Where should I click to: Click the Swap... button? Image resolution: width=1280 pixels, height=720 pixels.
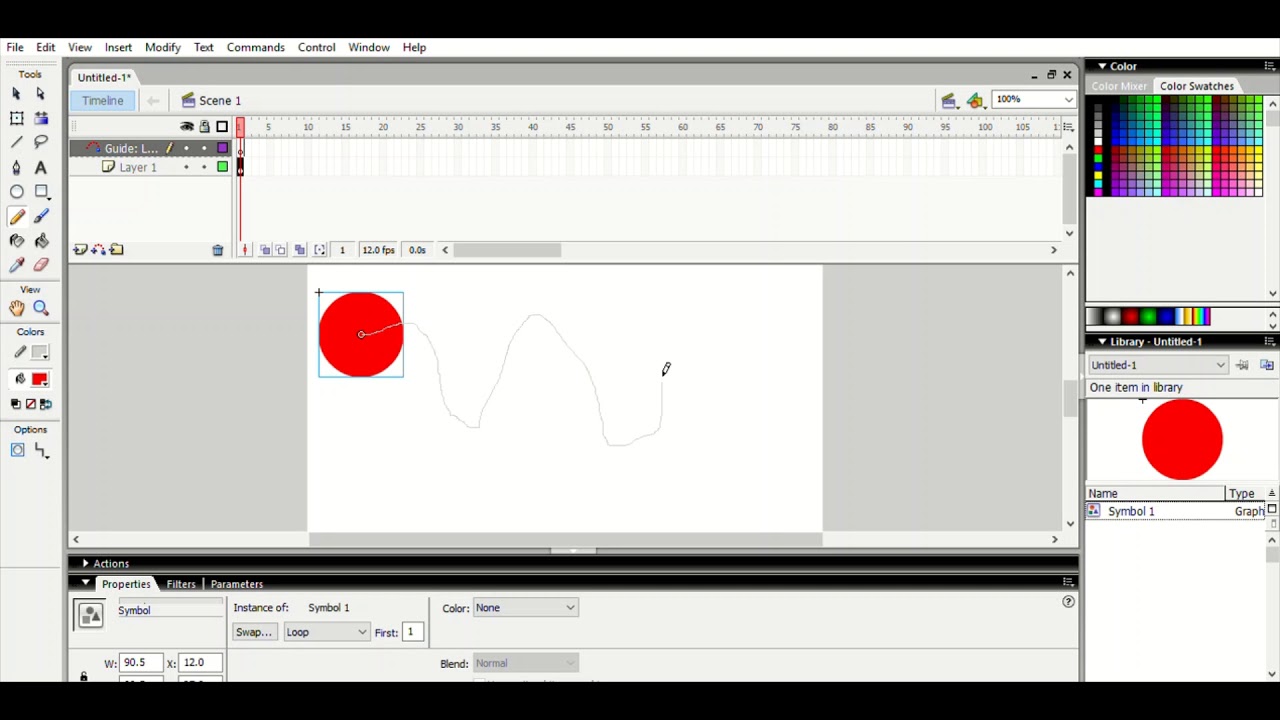tap(253, 632)
